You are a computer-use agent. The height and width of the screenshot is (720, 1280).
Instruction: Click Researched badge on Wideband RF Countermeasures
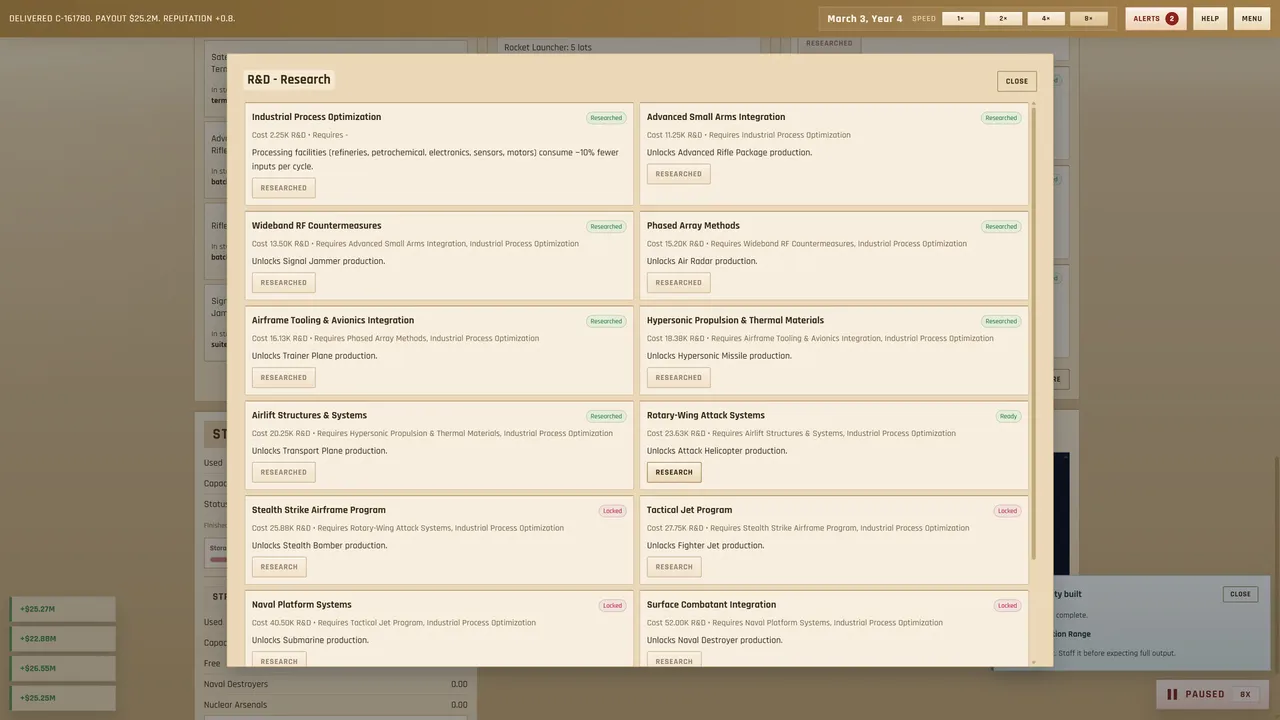[606, 227]
